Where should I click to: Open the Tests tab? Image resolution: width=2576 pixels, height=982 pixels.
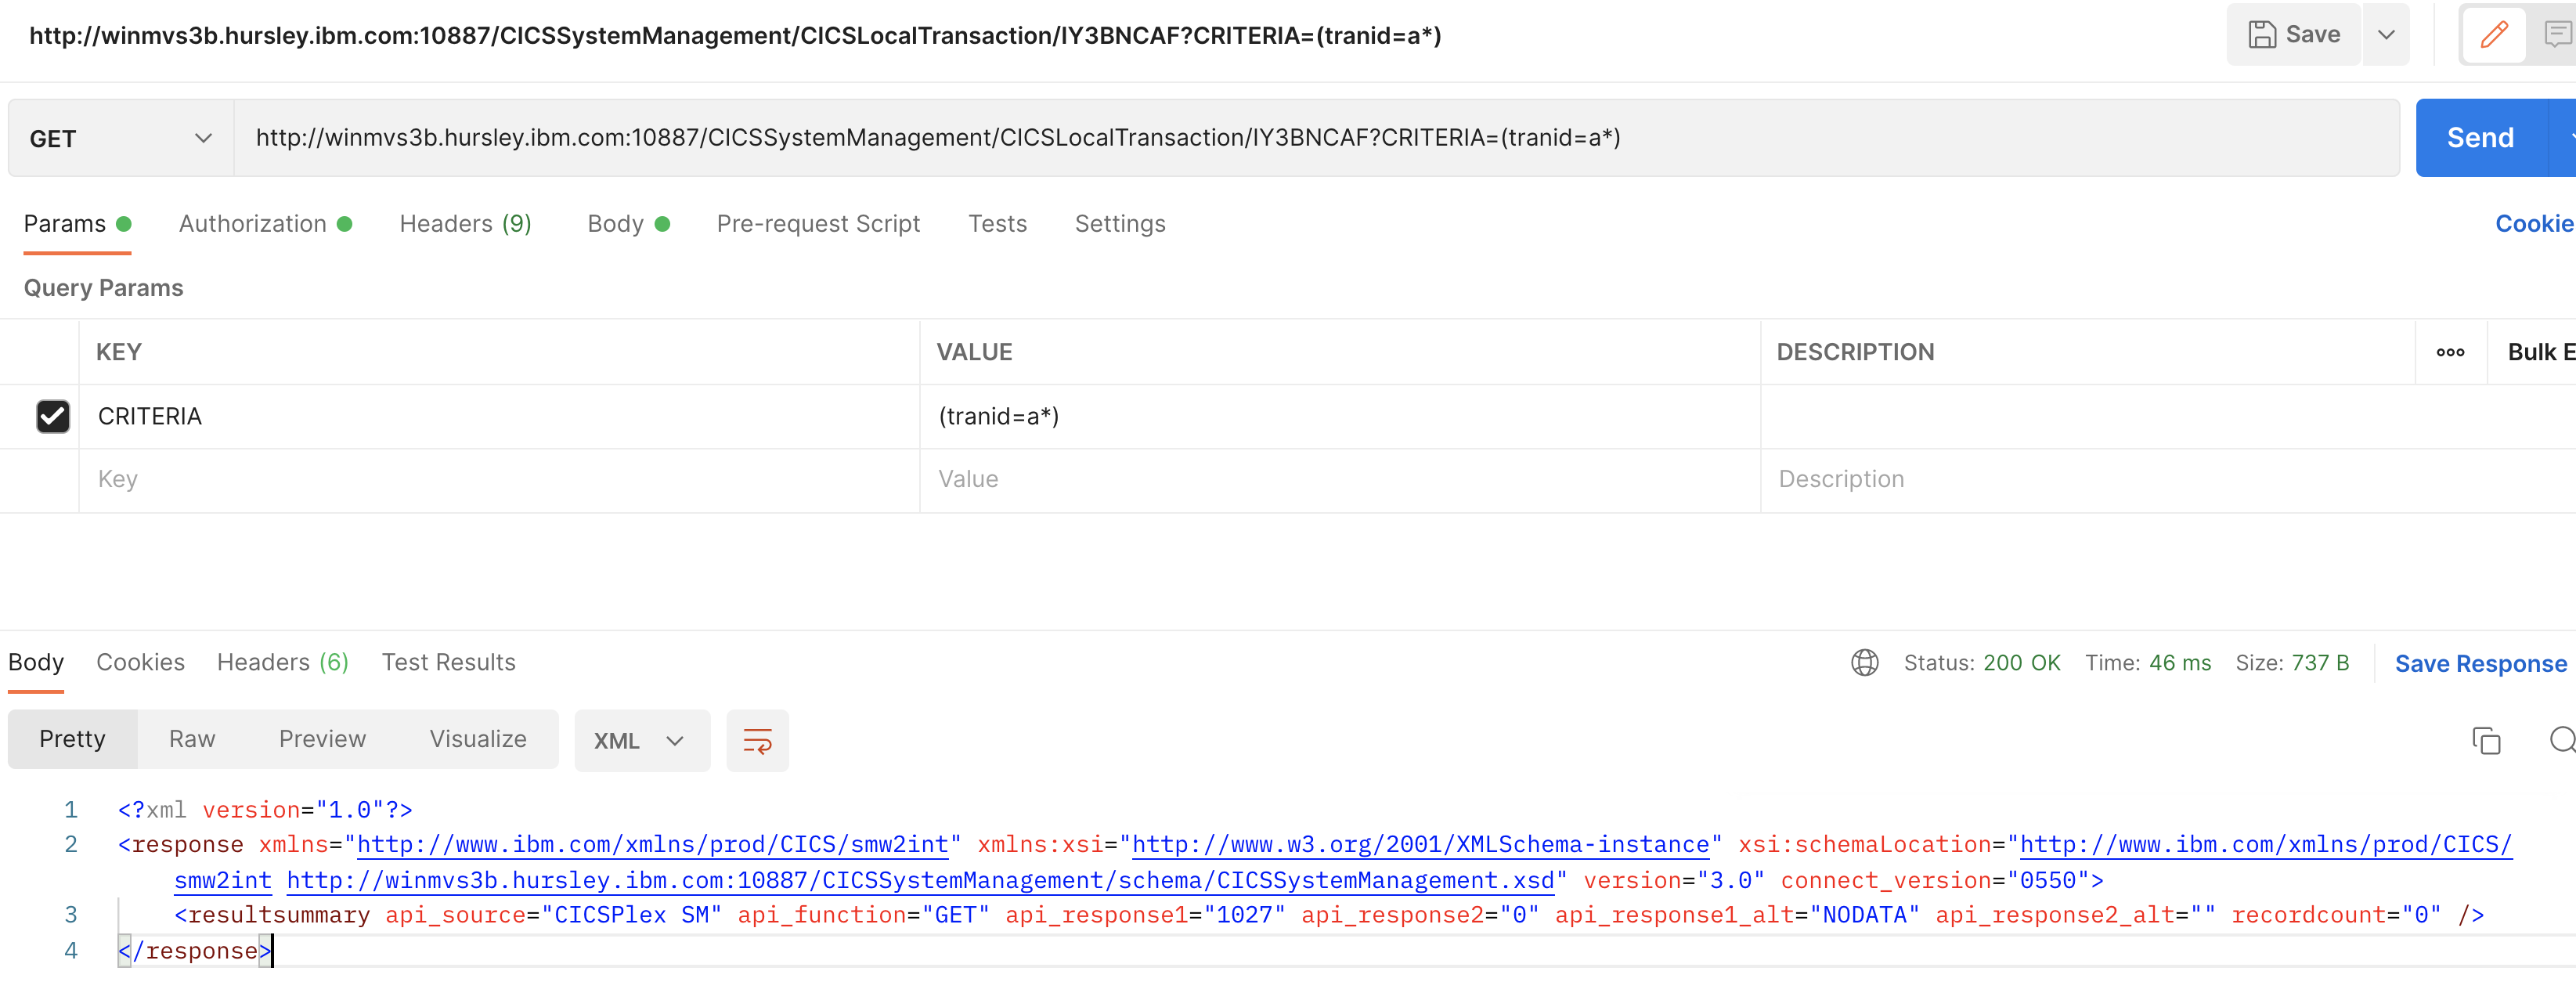click(x=997, y=223)
